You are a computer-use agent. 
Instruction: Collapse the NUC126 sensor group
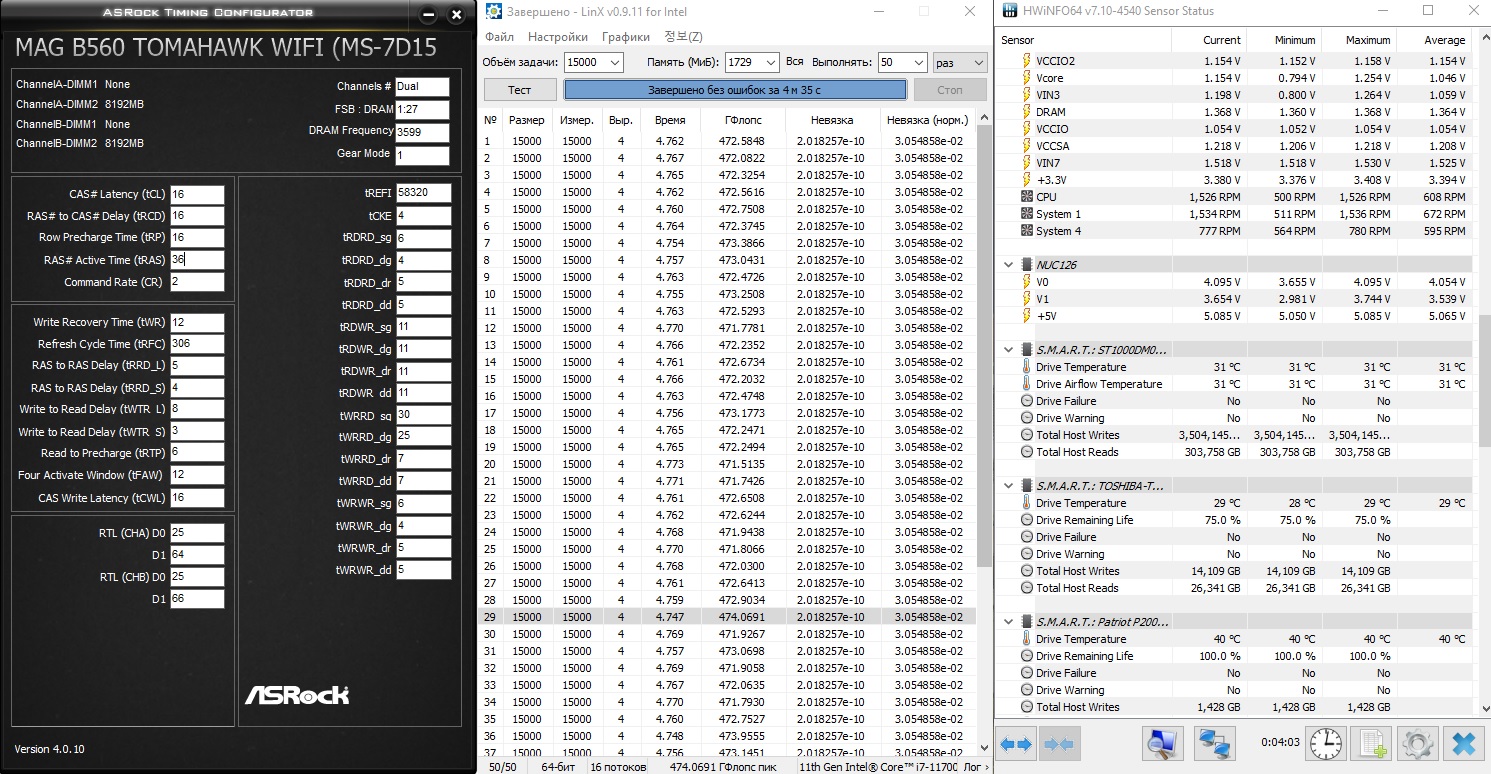(1008, 265)
